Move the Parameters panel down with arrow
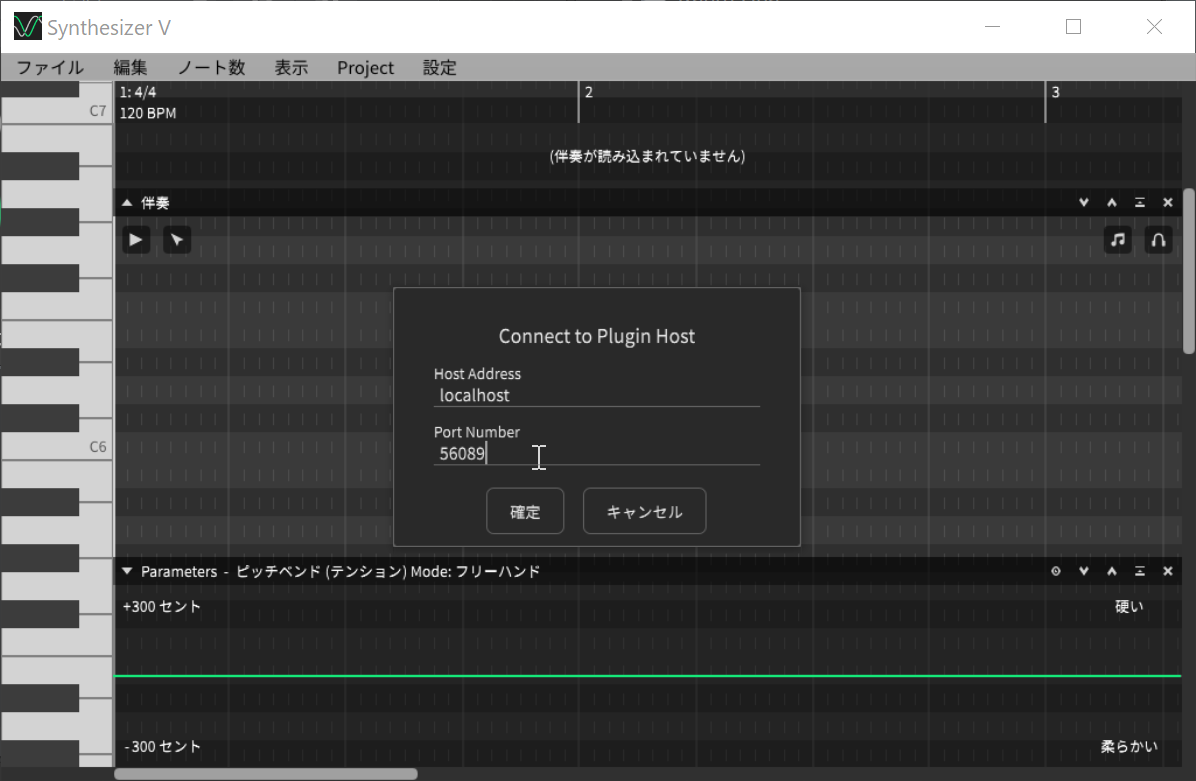 click(1084, 571)
